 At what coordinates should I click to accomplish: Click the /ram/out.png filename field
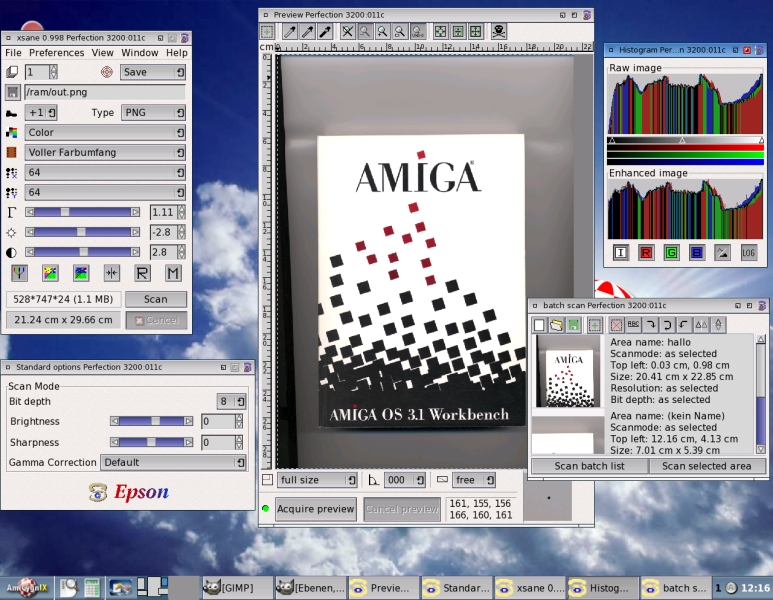click(x=105, y=92)
